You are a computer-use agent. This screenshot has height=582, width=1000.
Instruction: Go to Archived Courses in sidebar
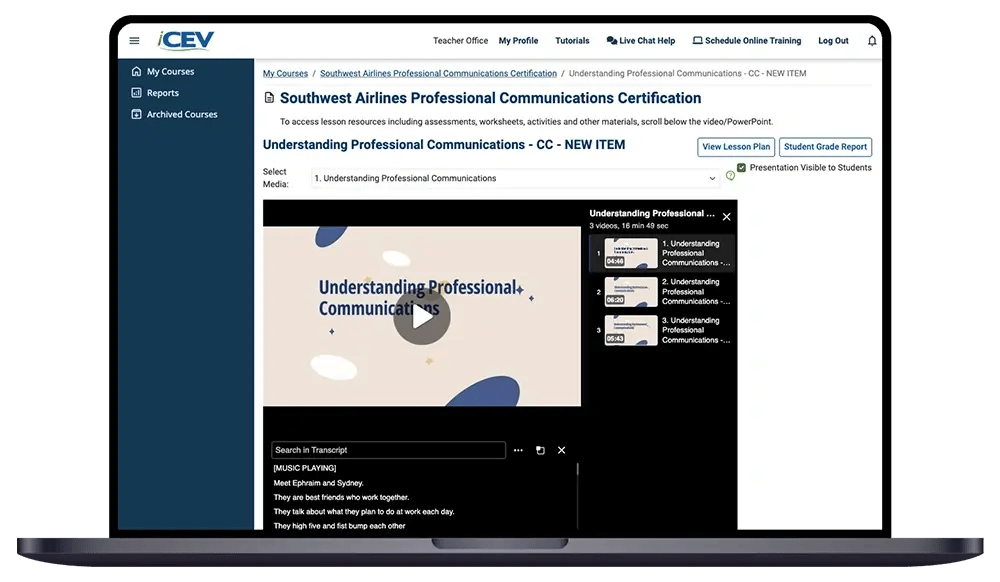tap(182, 115)
